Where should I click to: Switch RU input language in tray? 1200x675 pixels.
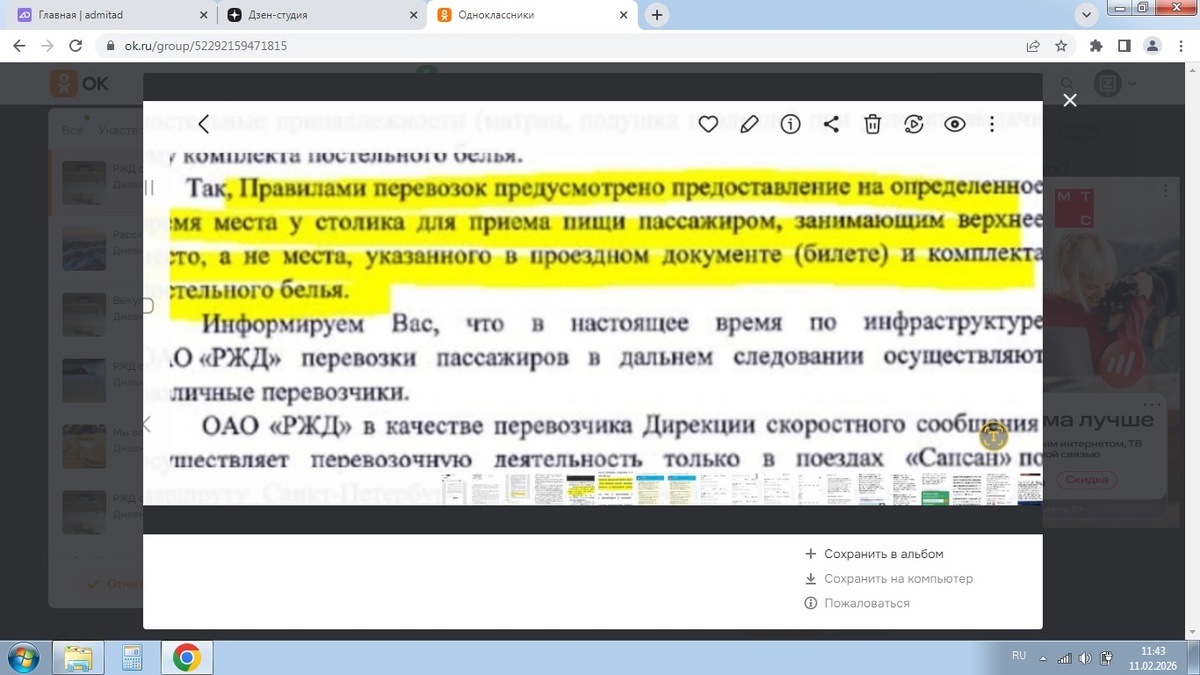pyautogui.click(x=1019, y=655)
